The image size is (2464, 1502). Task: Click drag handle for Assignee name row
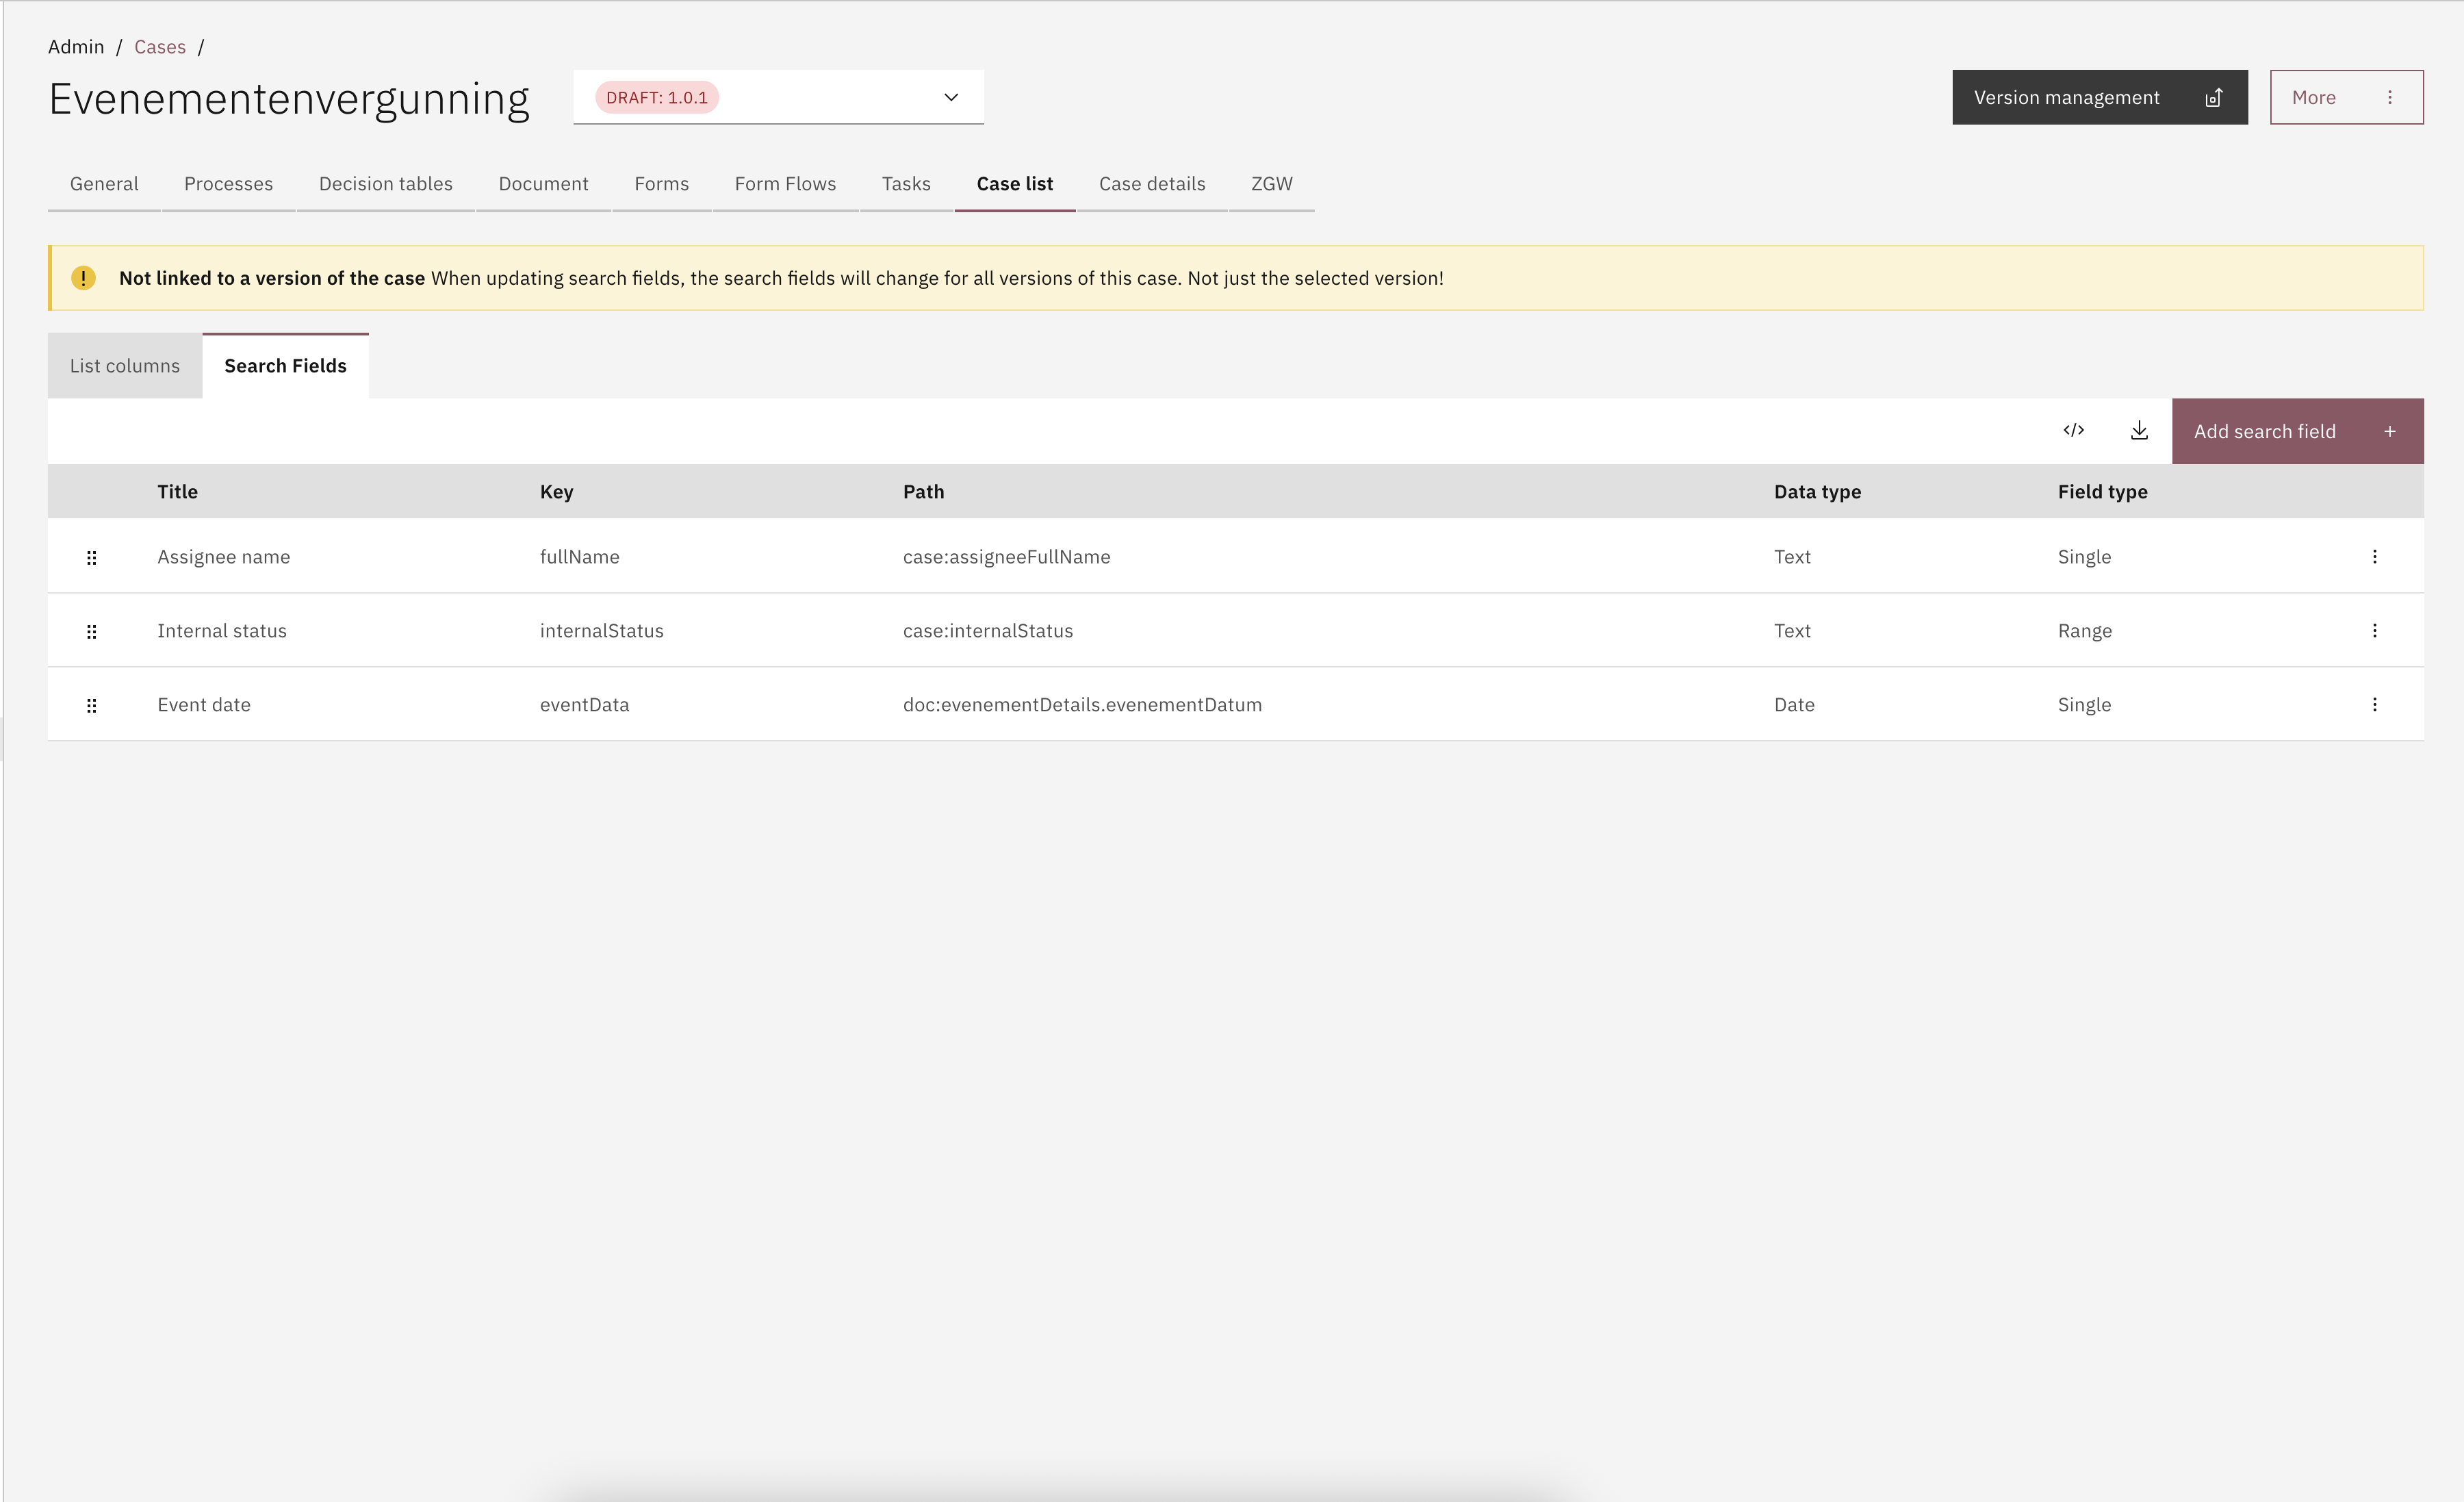pos(91,557)
